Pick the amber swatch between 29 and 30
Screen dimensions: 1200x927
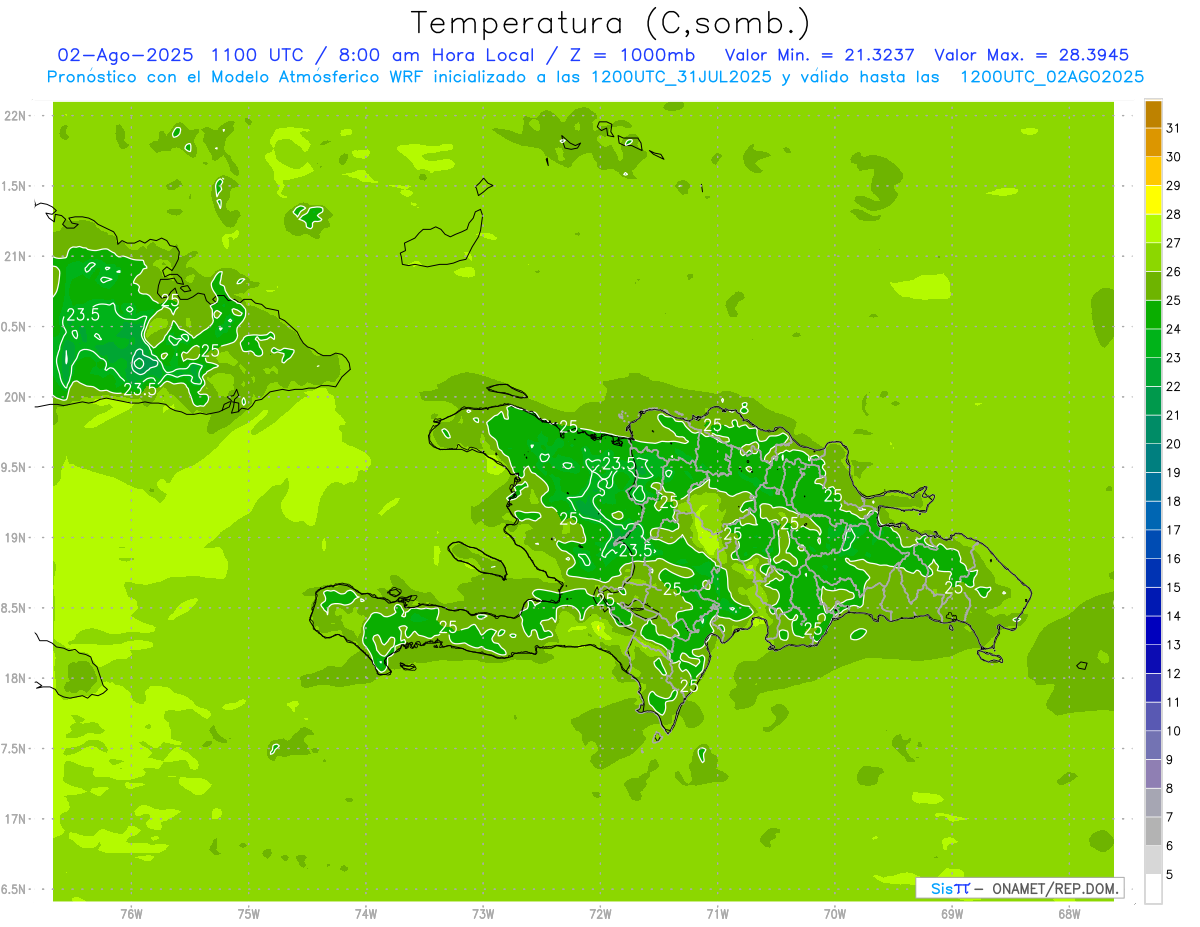coord(1153,172)
